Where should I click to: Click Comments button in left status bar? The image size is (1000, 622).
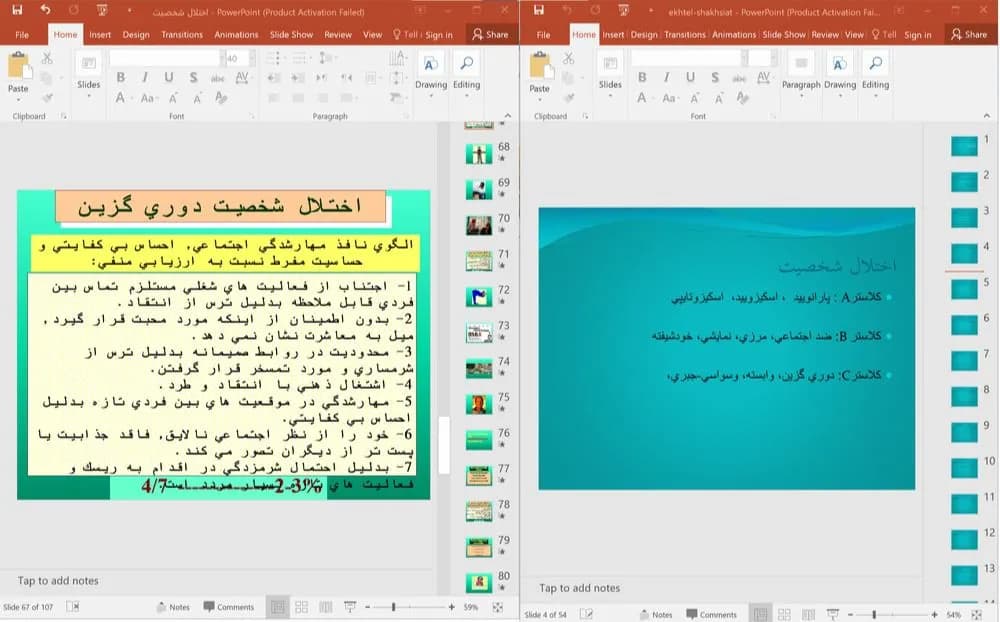228,607
